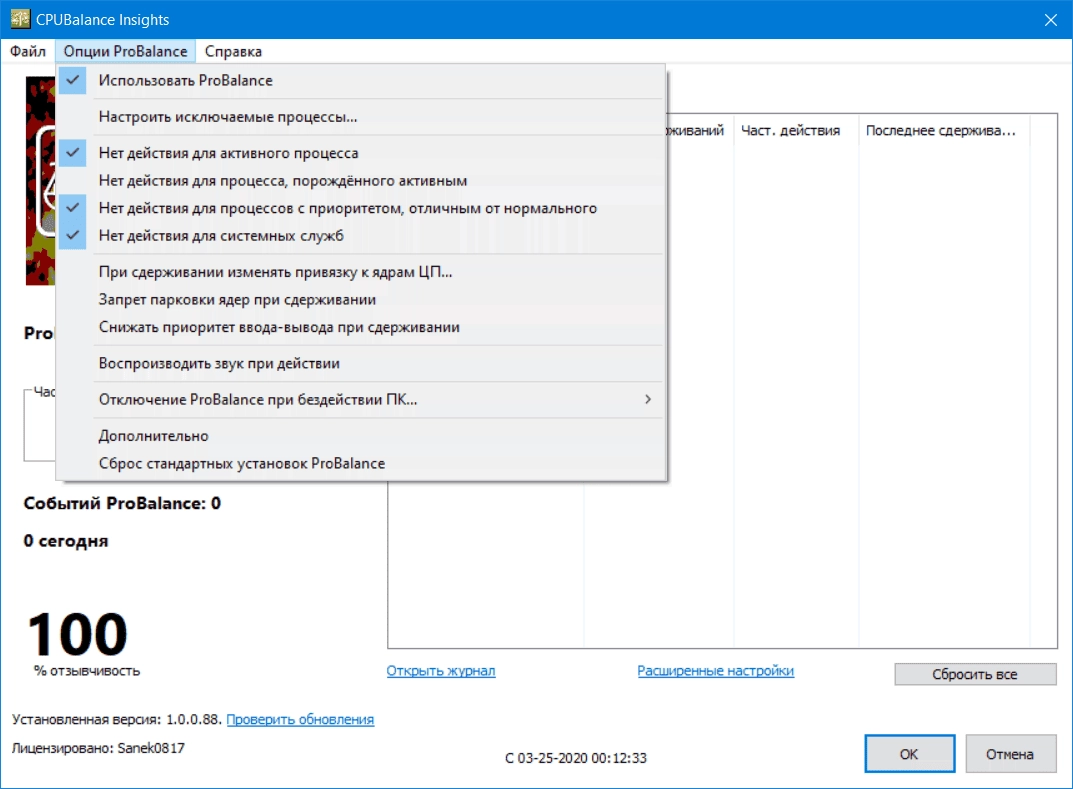This screenshot has height=789, width=1073.
Task: Click the Установленная версия: 1.0.0.88 text
Action: [x=117, y=719]
